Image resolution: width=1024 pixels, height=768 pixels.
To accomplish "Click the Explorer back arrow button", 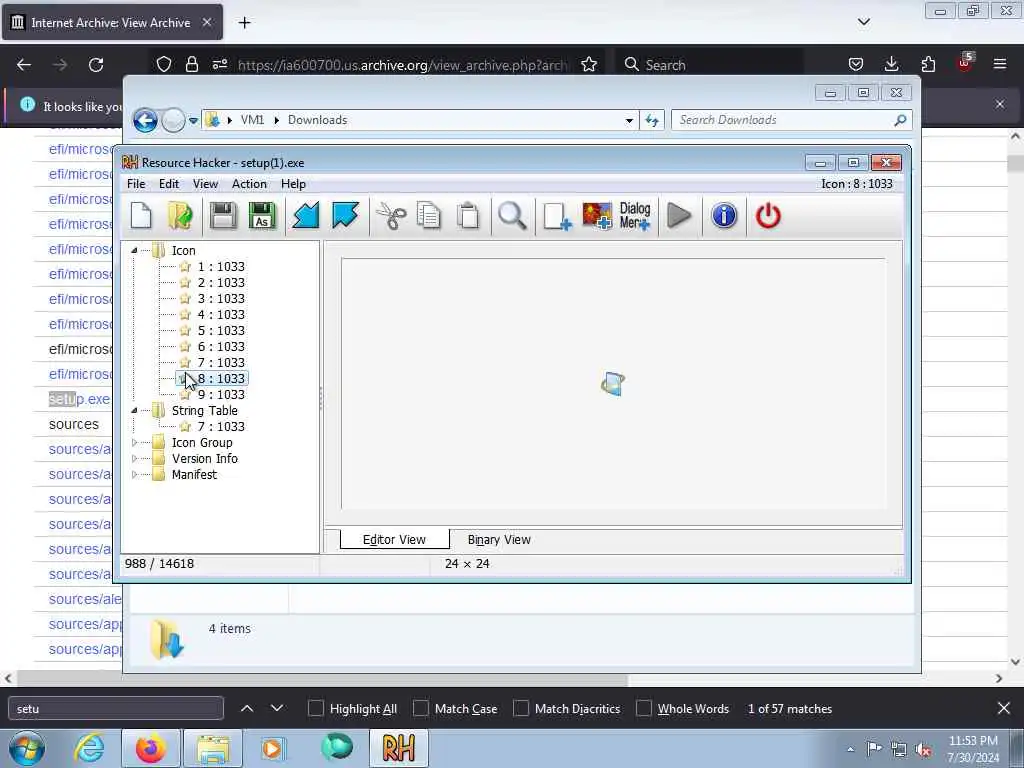I will click(145, 120).
